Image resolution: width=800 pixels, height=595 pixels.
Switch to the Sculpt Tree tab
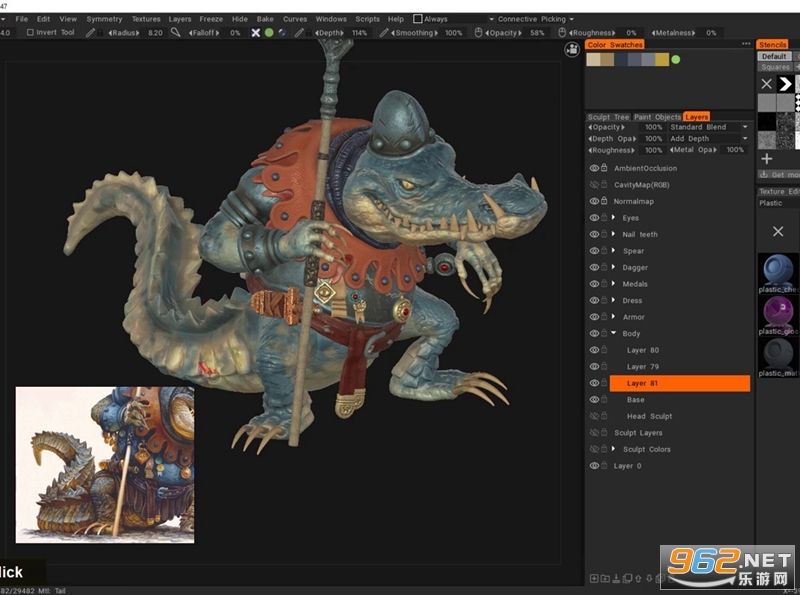click(x=608, y=117)
